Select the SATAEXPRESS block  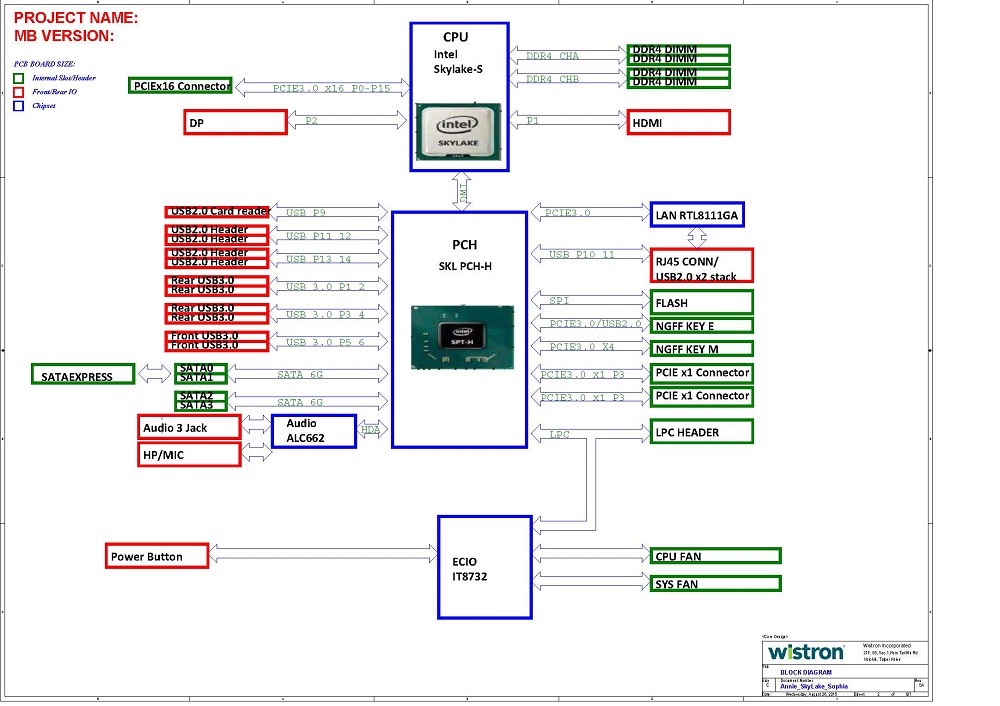coord(83,374)
